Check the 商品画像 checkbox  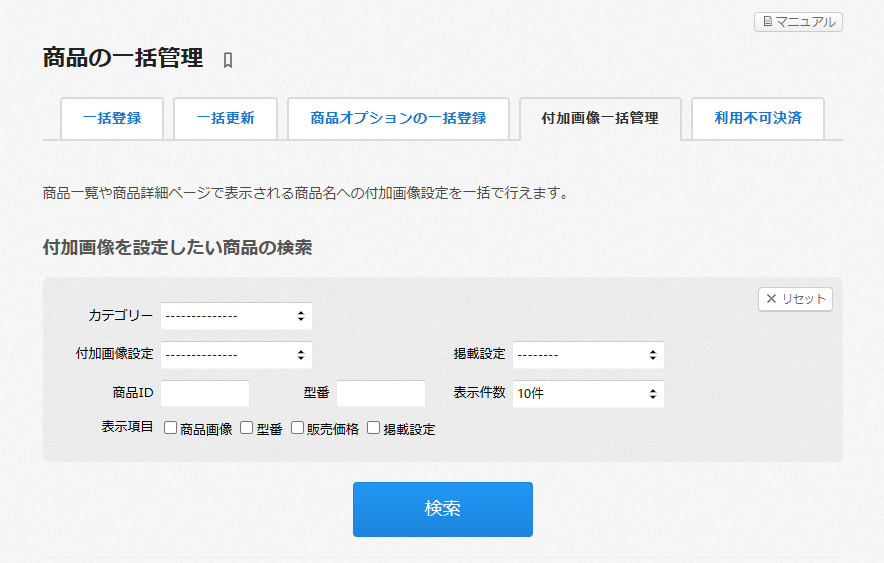tap(170, 428)
